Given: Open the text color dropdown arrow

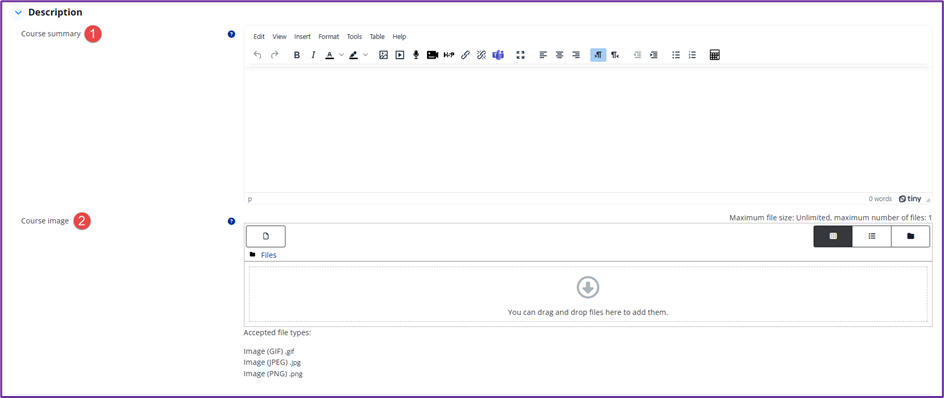Looking at the screenshot, I should [x=341, y=55].
